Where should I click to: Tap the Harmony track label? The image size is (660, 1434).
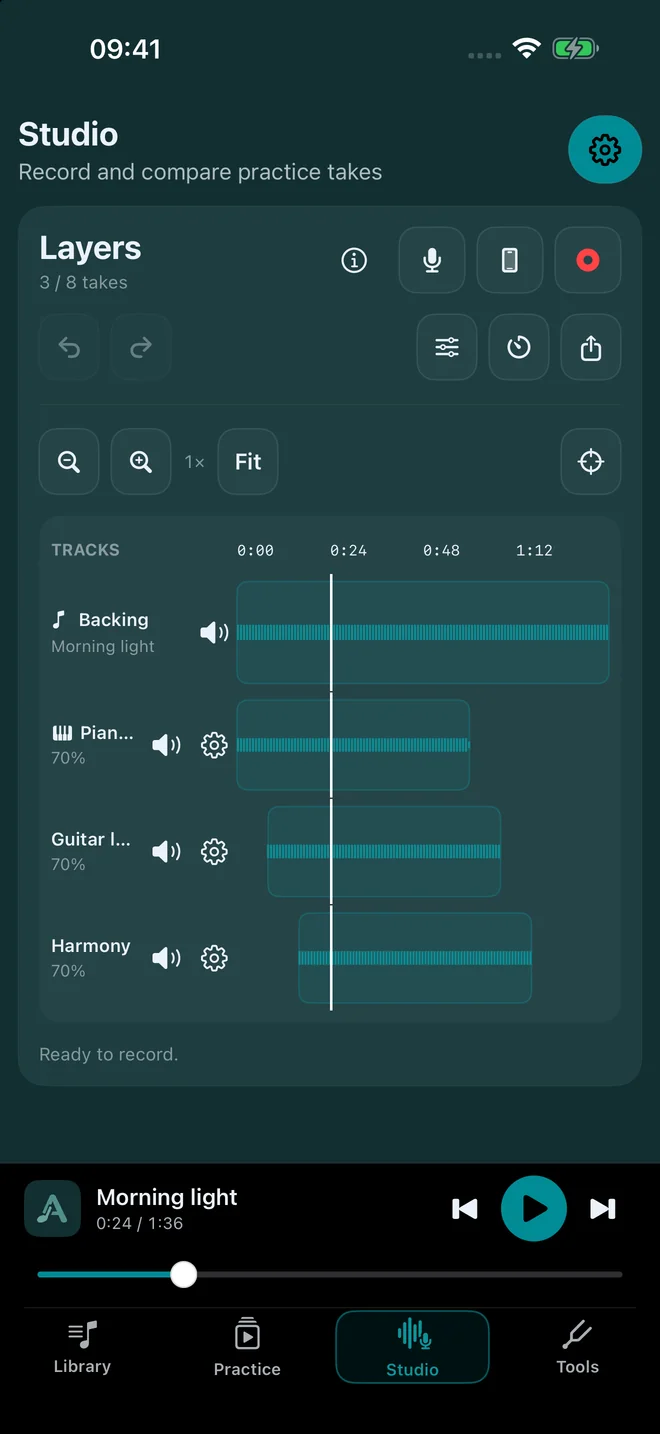(91, 946)
